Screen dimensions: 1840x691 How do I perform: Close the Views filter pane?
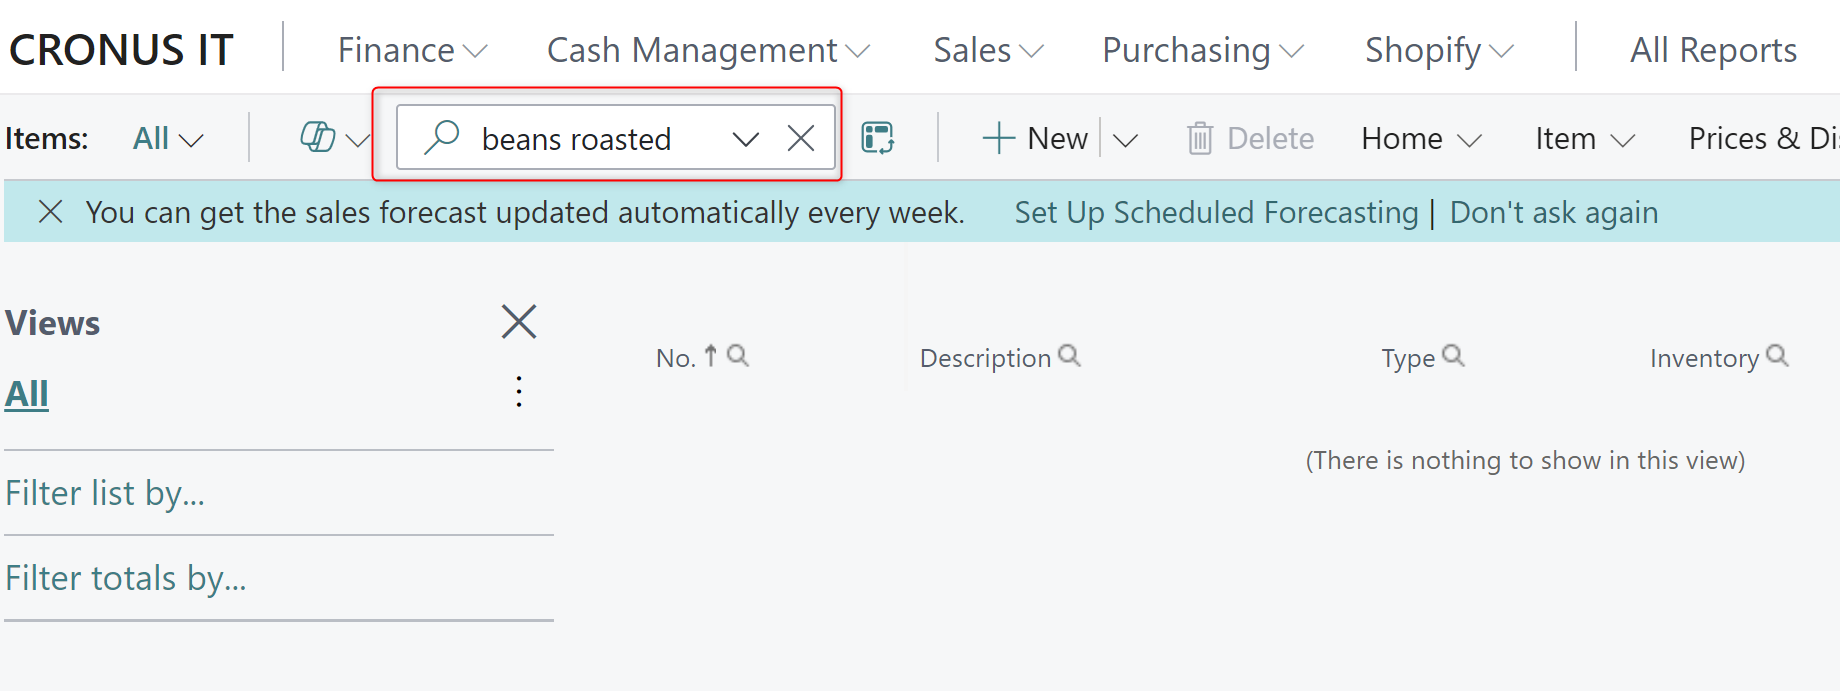pyautogui.click(x=518, y=322)
